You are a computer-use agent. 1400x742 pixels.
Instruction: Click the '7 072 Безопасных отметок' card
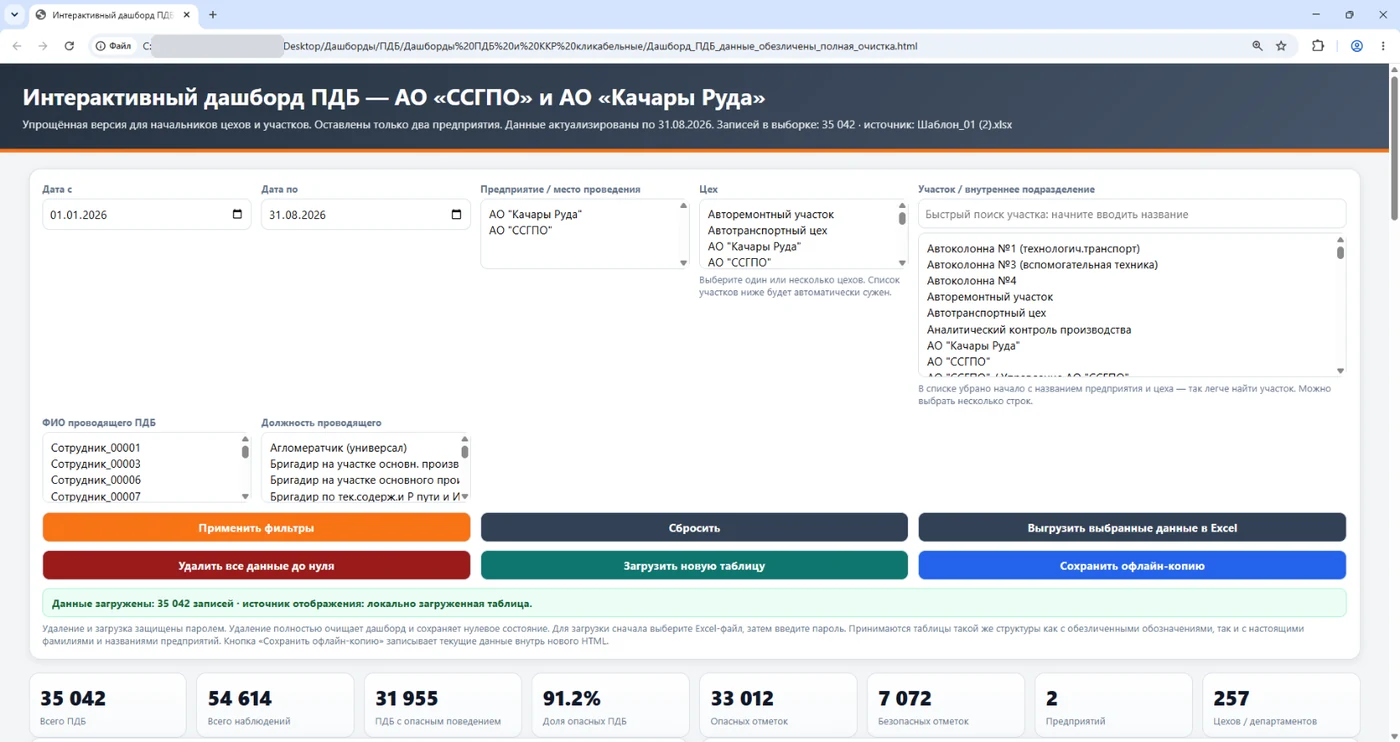coord(946,706)
